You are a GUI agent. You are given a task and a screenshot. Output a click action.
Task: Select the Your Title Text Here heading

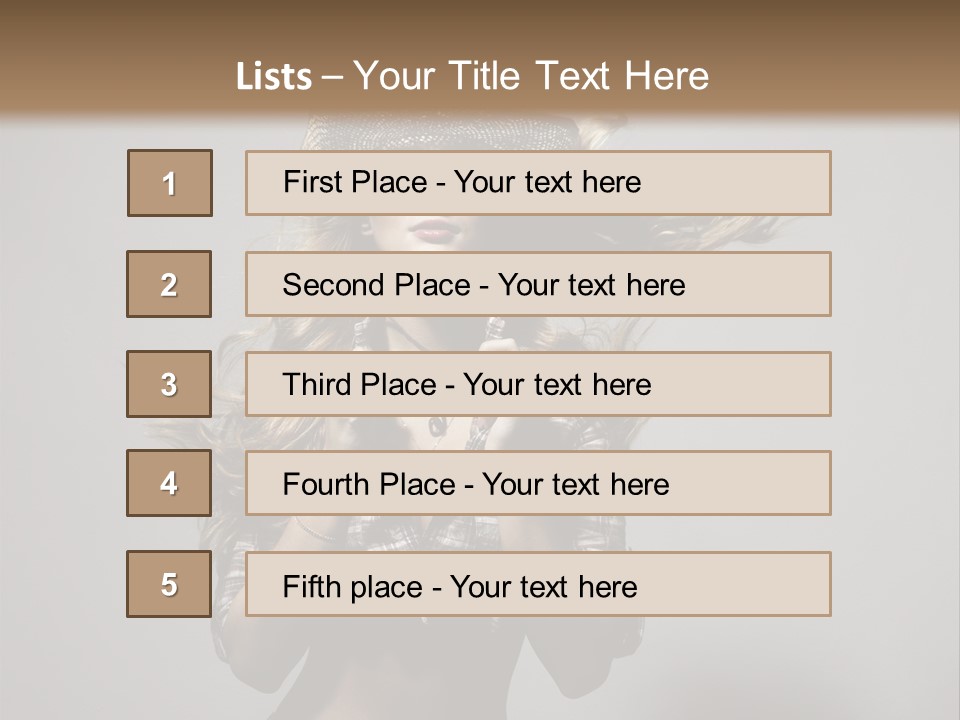531,76
